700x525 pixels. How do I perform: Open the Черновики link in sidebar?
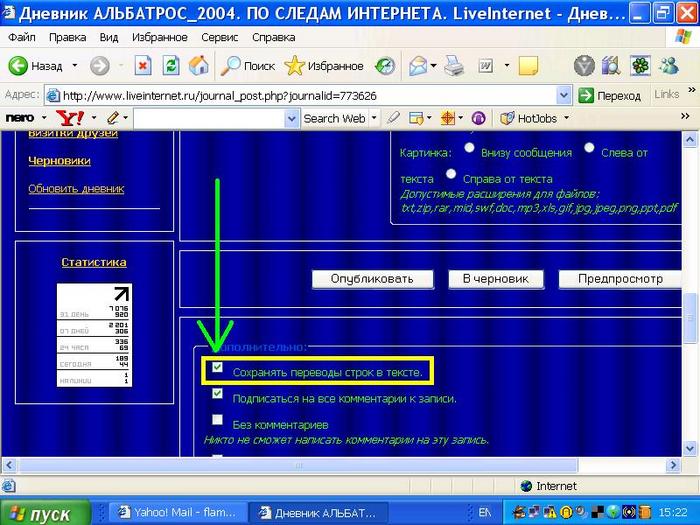[x=59, y=160]
